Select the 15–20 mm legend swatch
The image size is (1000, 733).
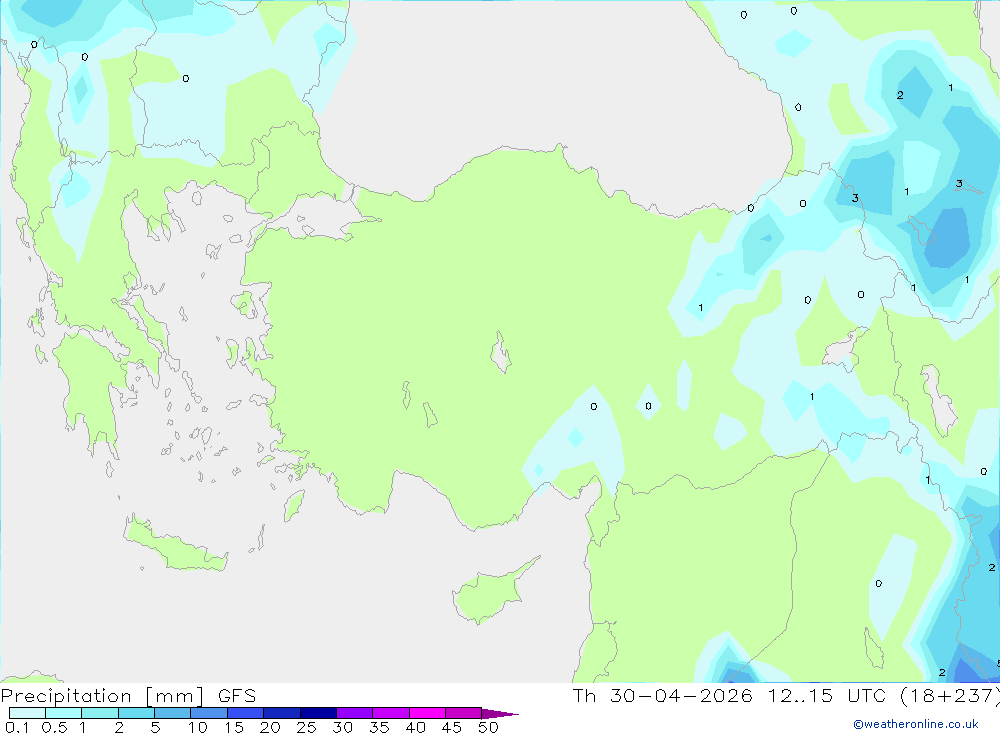(246, 713)
